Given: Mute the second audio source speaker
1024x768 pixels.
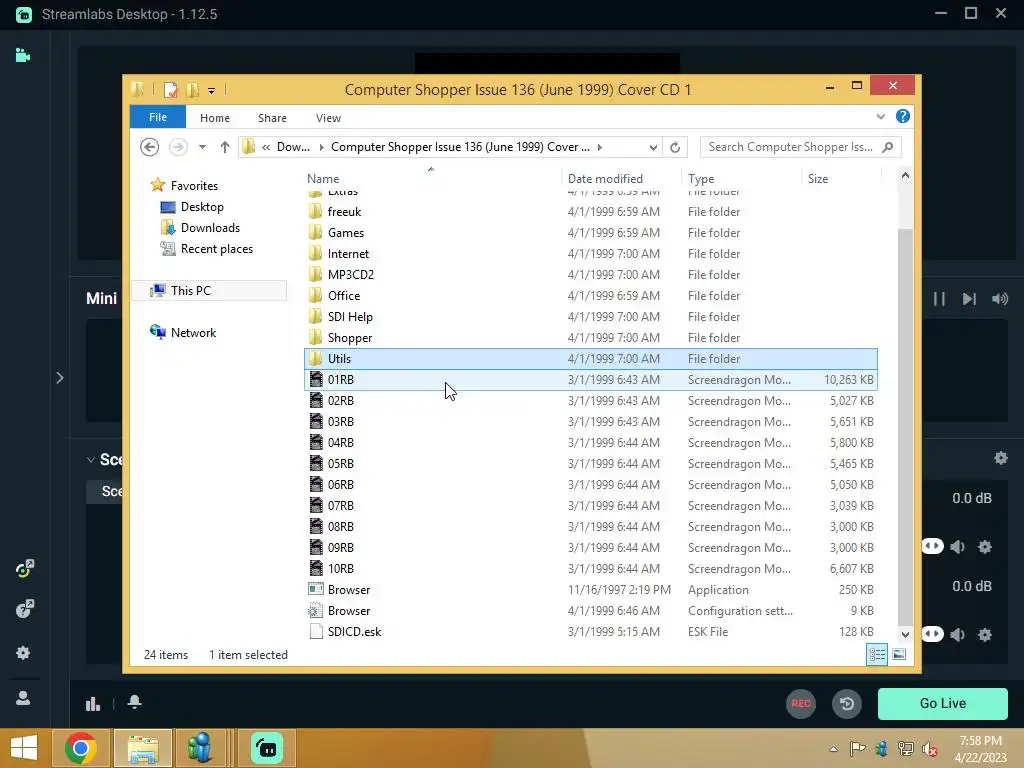Looking at the screenshot, I should coord(958,634).
